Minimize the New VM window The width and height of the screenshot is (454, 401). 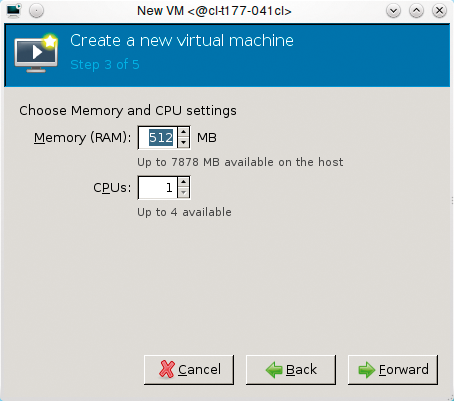393,11
